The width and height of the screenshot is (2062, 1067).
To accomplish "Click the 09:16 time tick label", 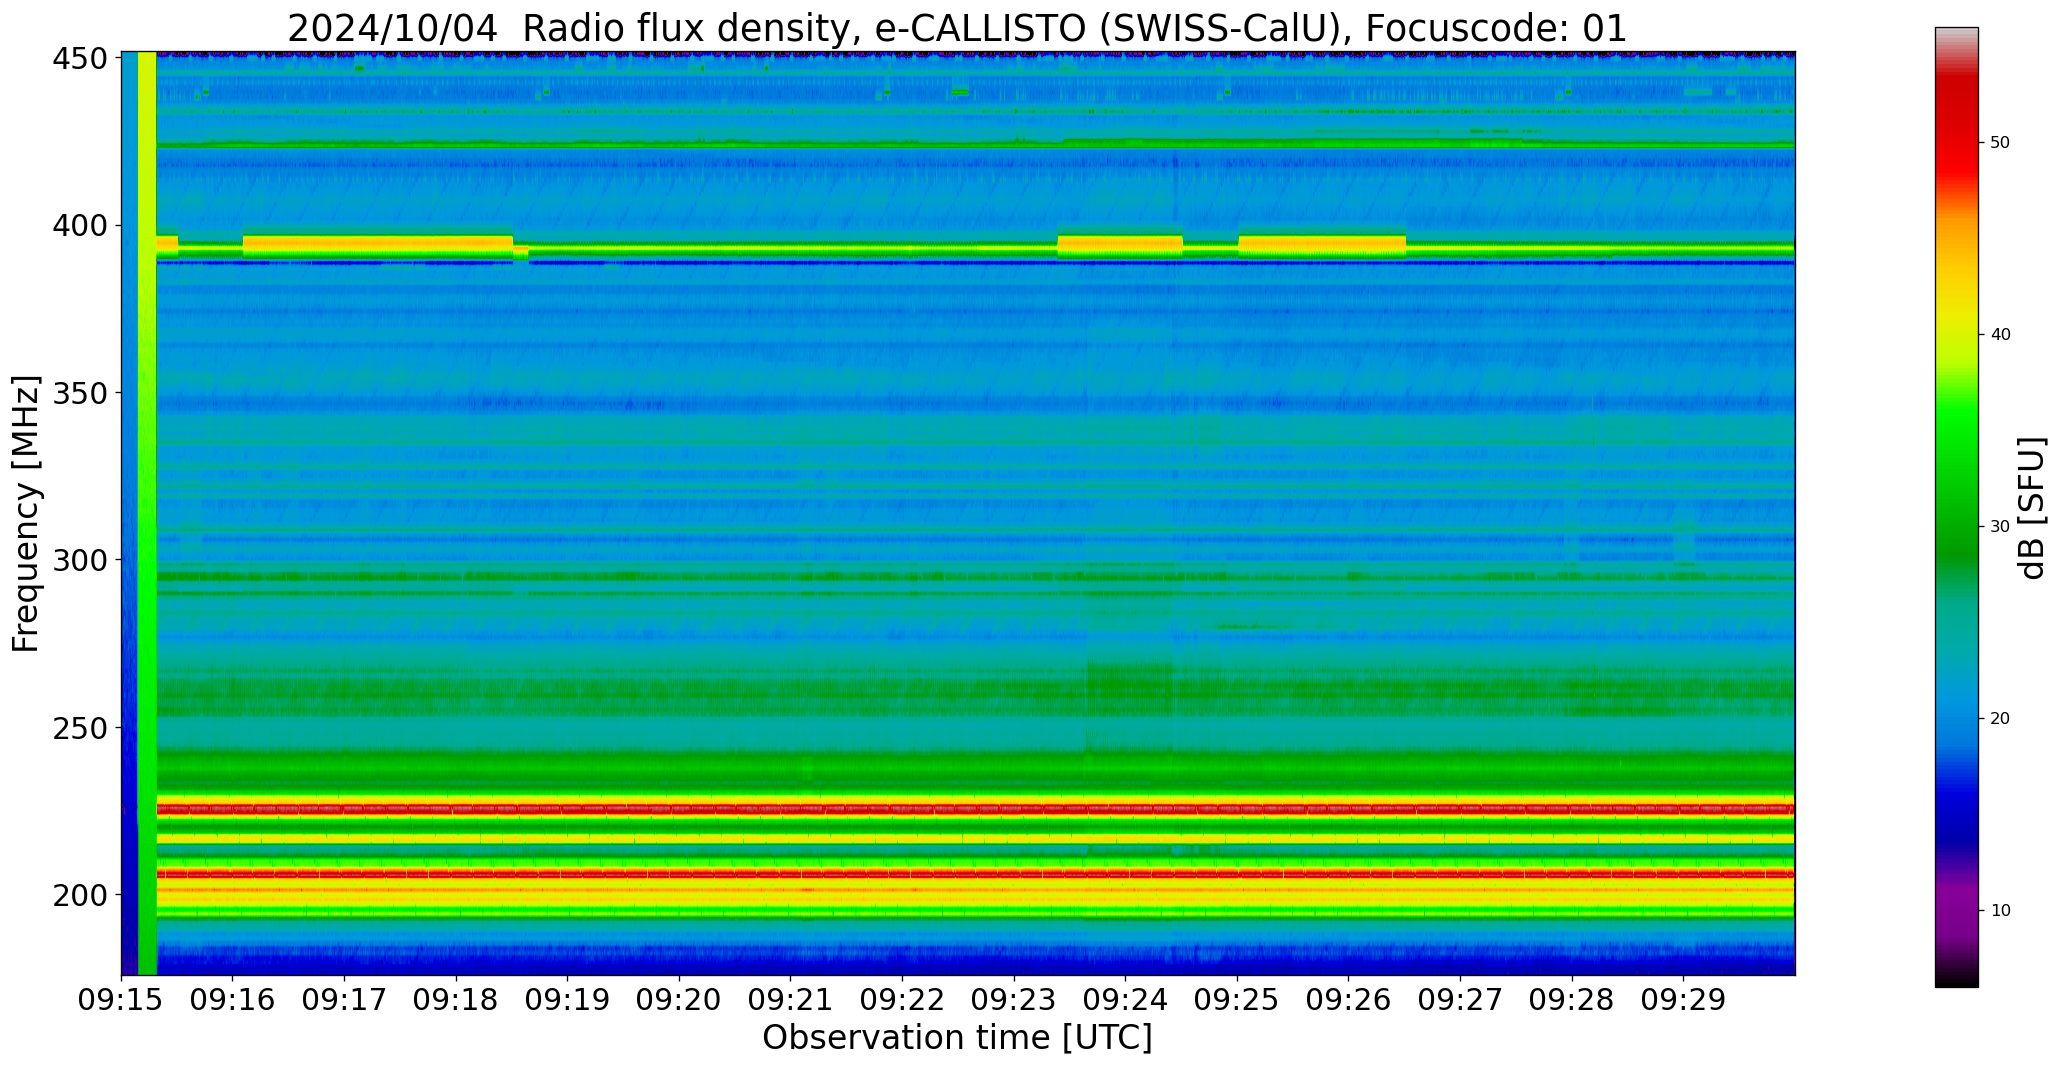I will (x=233, y=1000).
